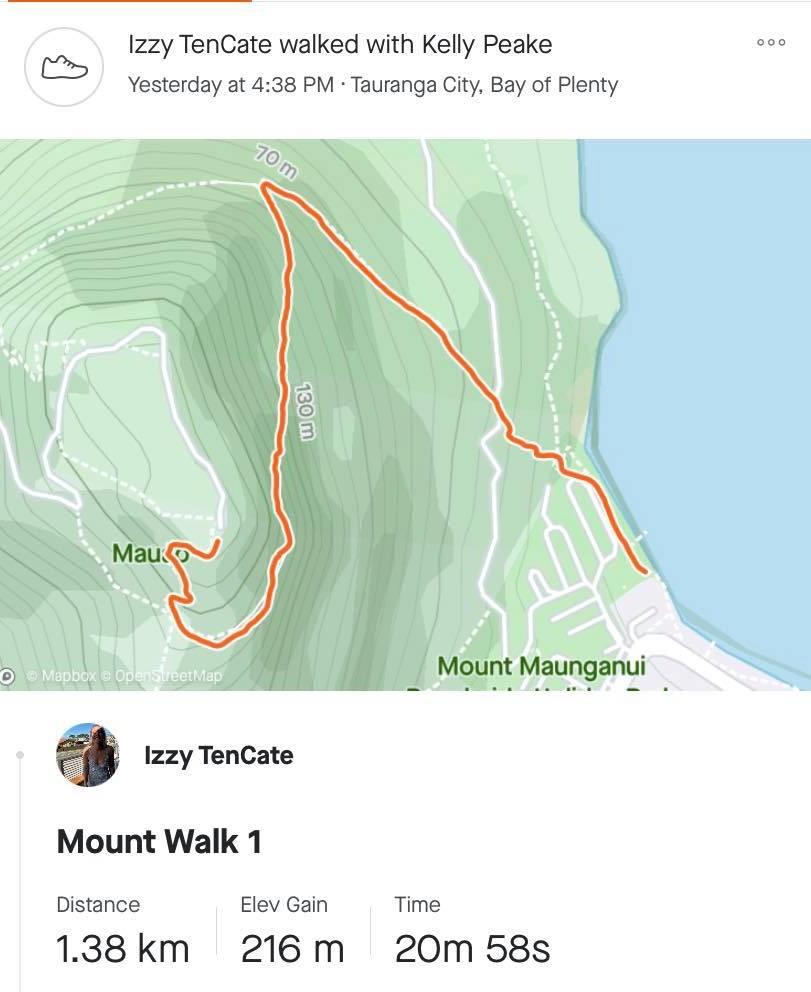Click the "Yesterday at 4:38 PM" timestamp

pyautogui.click(x=230, y=84)
